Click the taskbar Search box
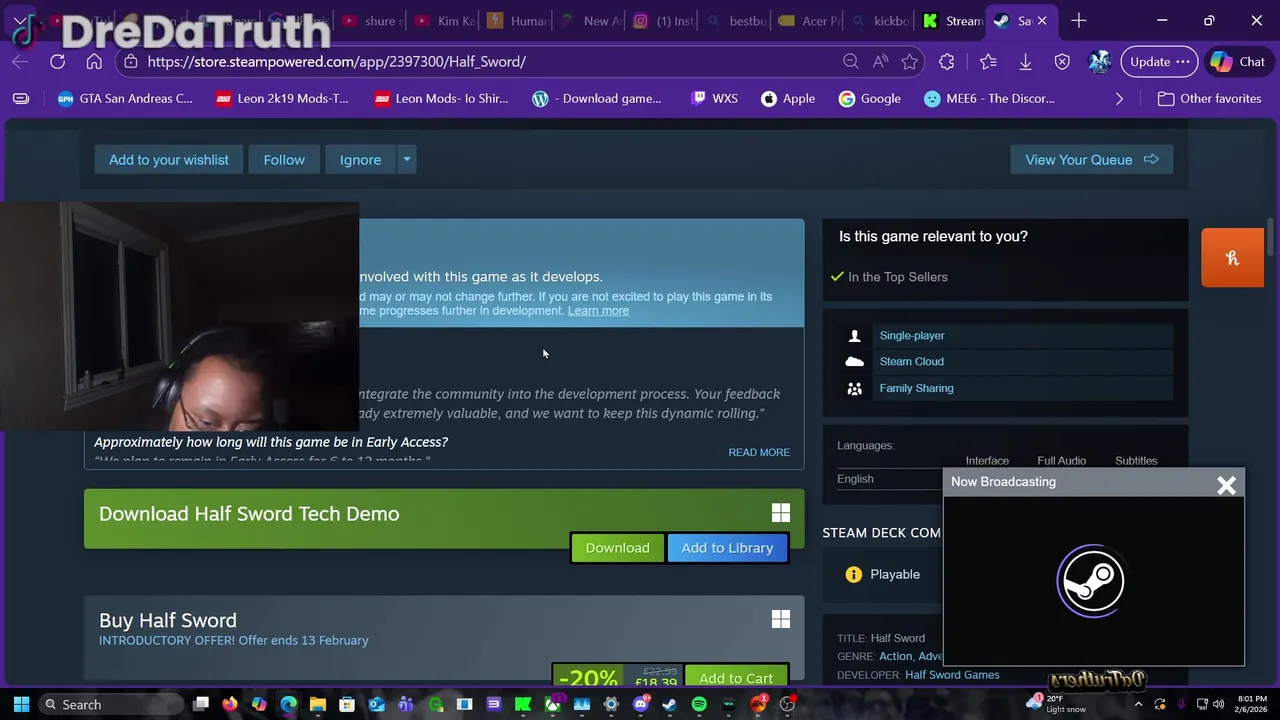Viewport: 1280px width, 720px height. pyautogui.click(x=110, y=704)
